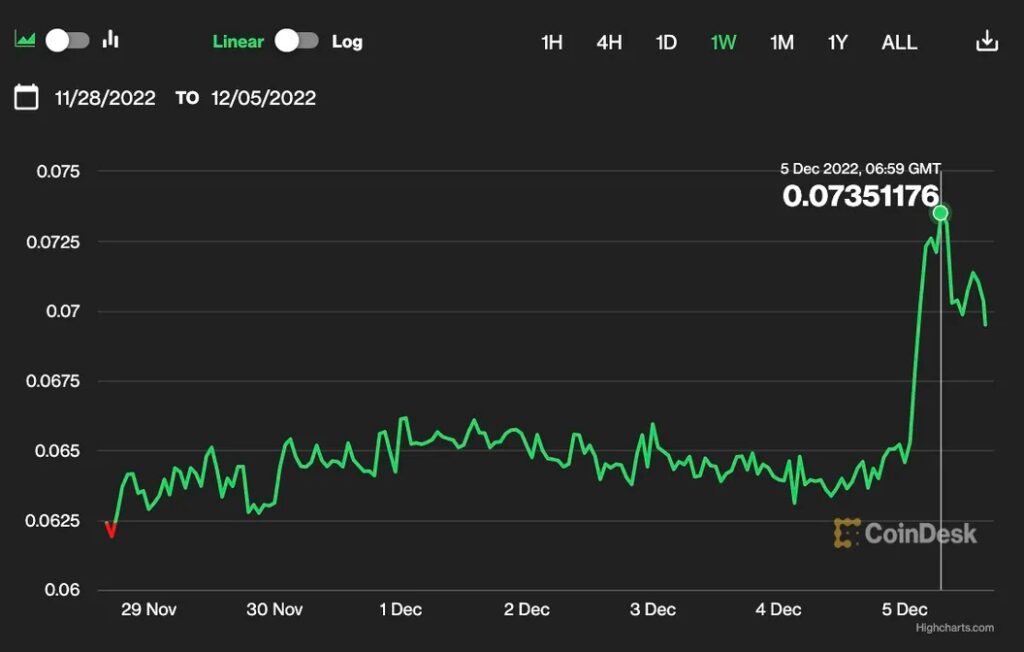Open the 12/05/2022 end date field
This screenshot has height=652, width=1024.
tap(263, 98)
